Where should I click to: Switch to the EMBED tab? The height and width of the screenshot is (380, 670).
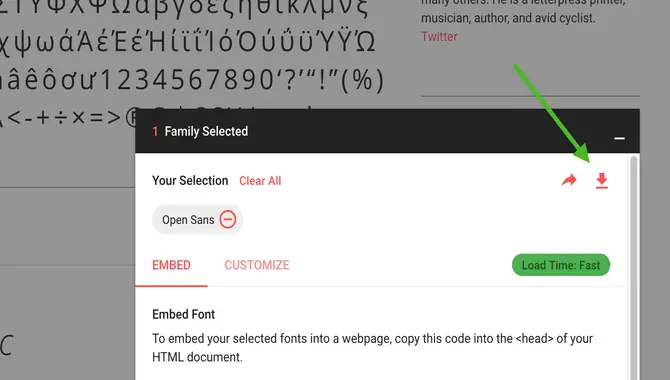[171, 265]
